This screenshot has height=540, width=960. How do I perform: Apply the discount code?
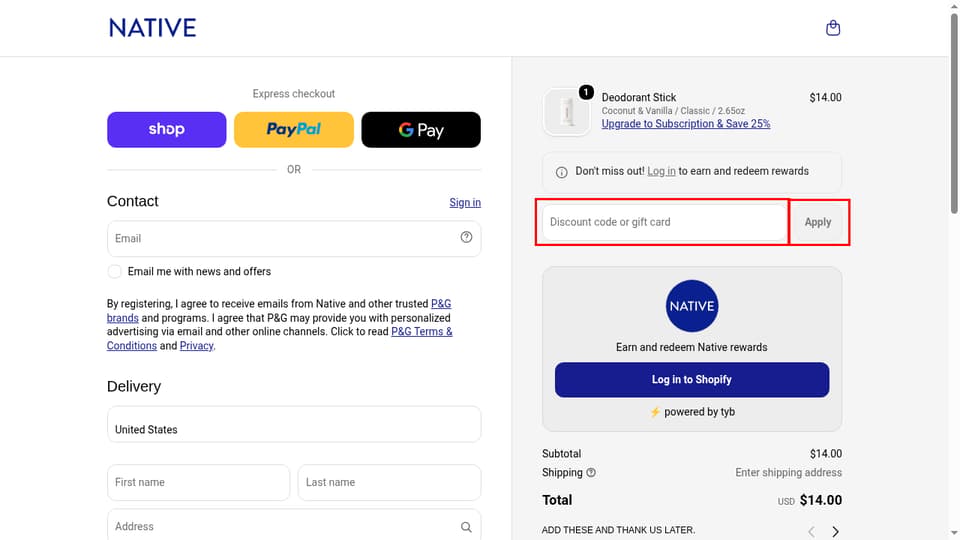point(818,222)
